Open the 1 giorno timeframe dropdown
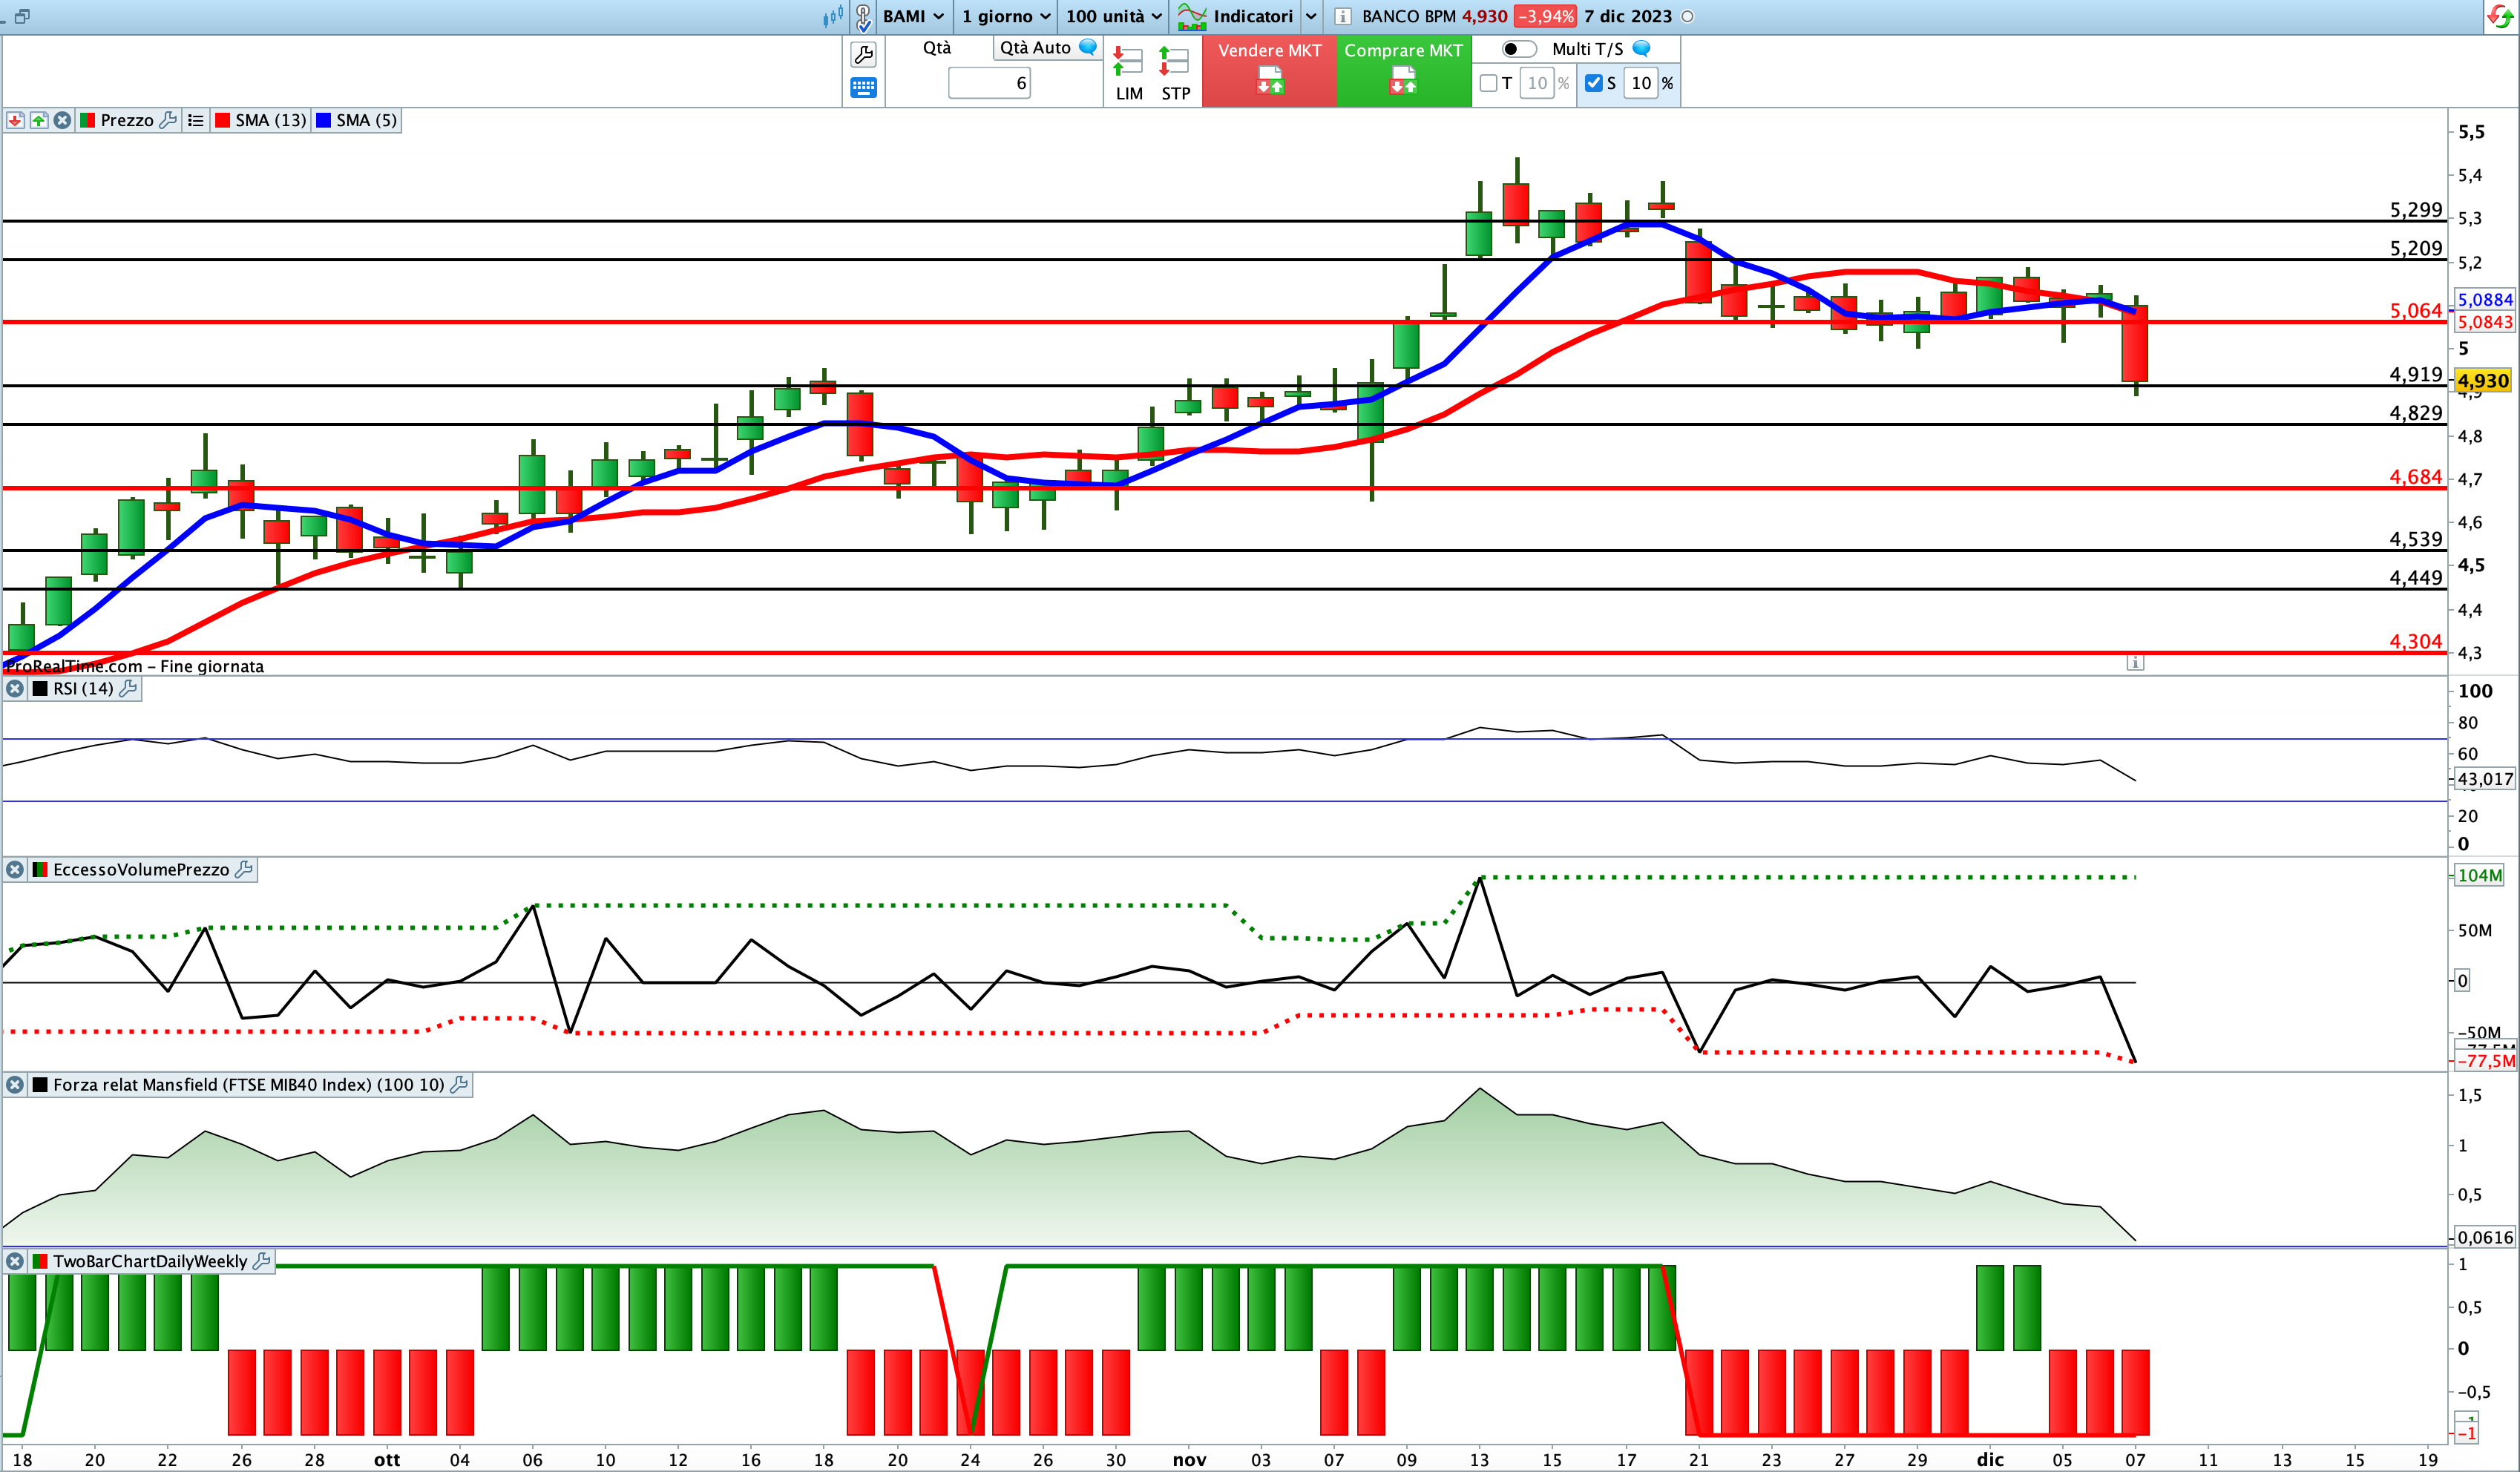The width and height of the screenshot is (2520, 1472). pyautogui.click(x=1006, y=16)
